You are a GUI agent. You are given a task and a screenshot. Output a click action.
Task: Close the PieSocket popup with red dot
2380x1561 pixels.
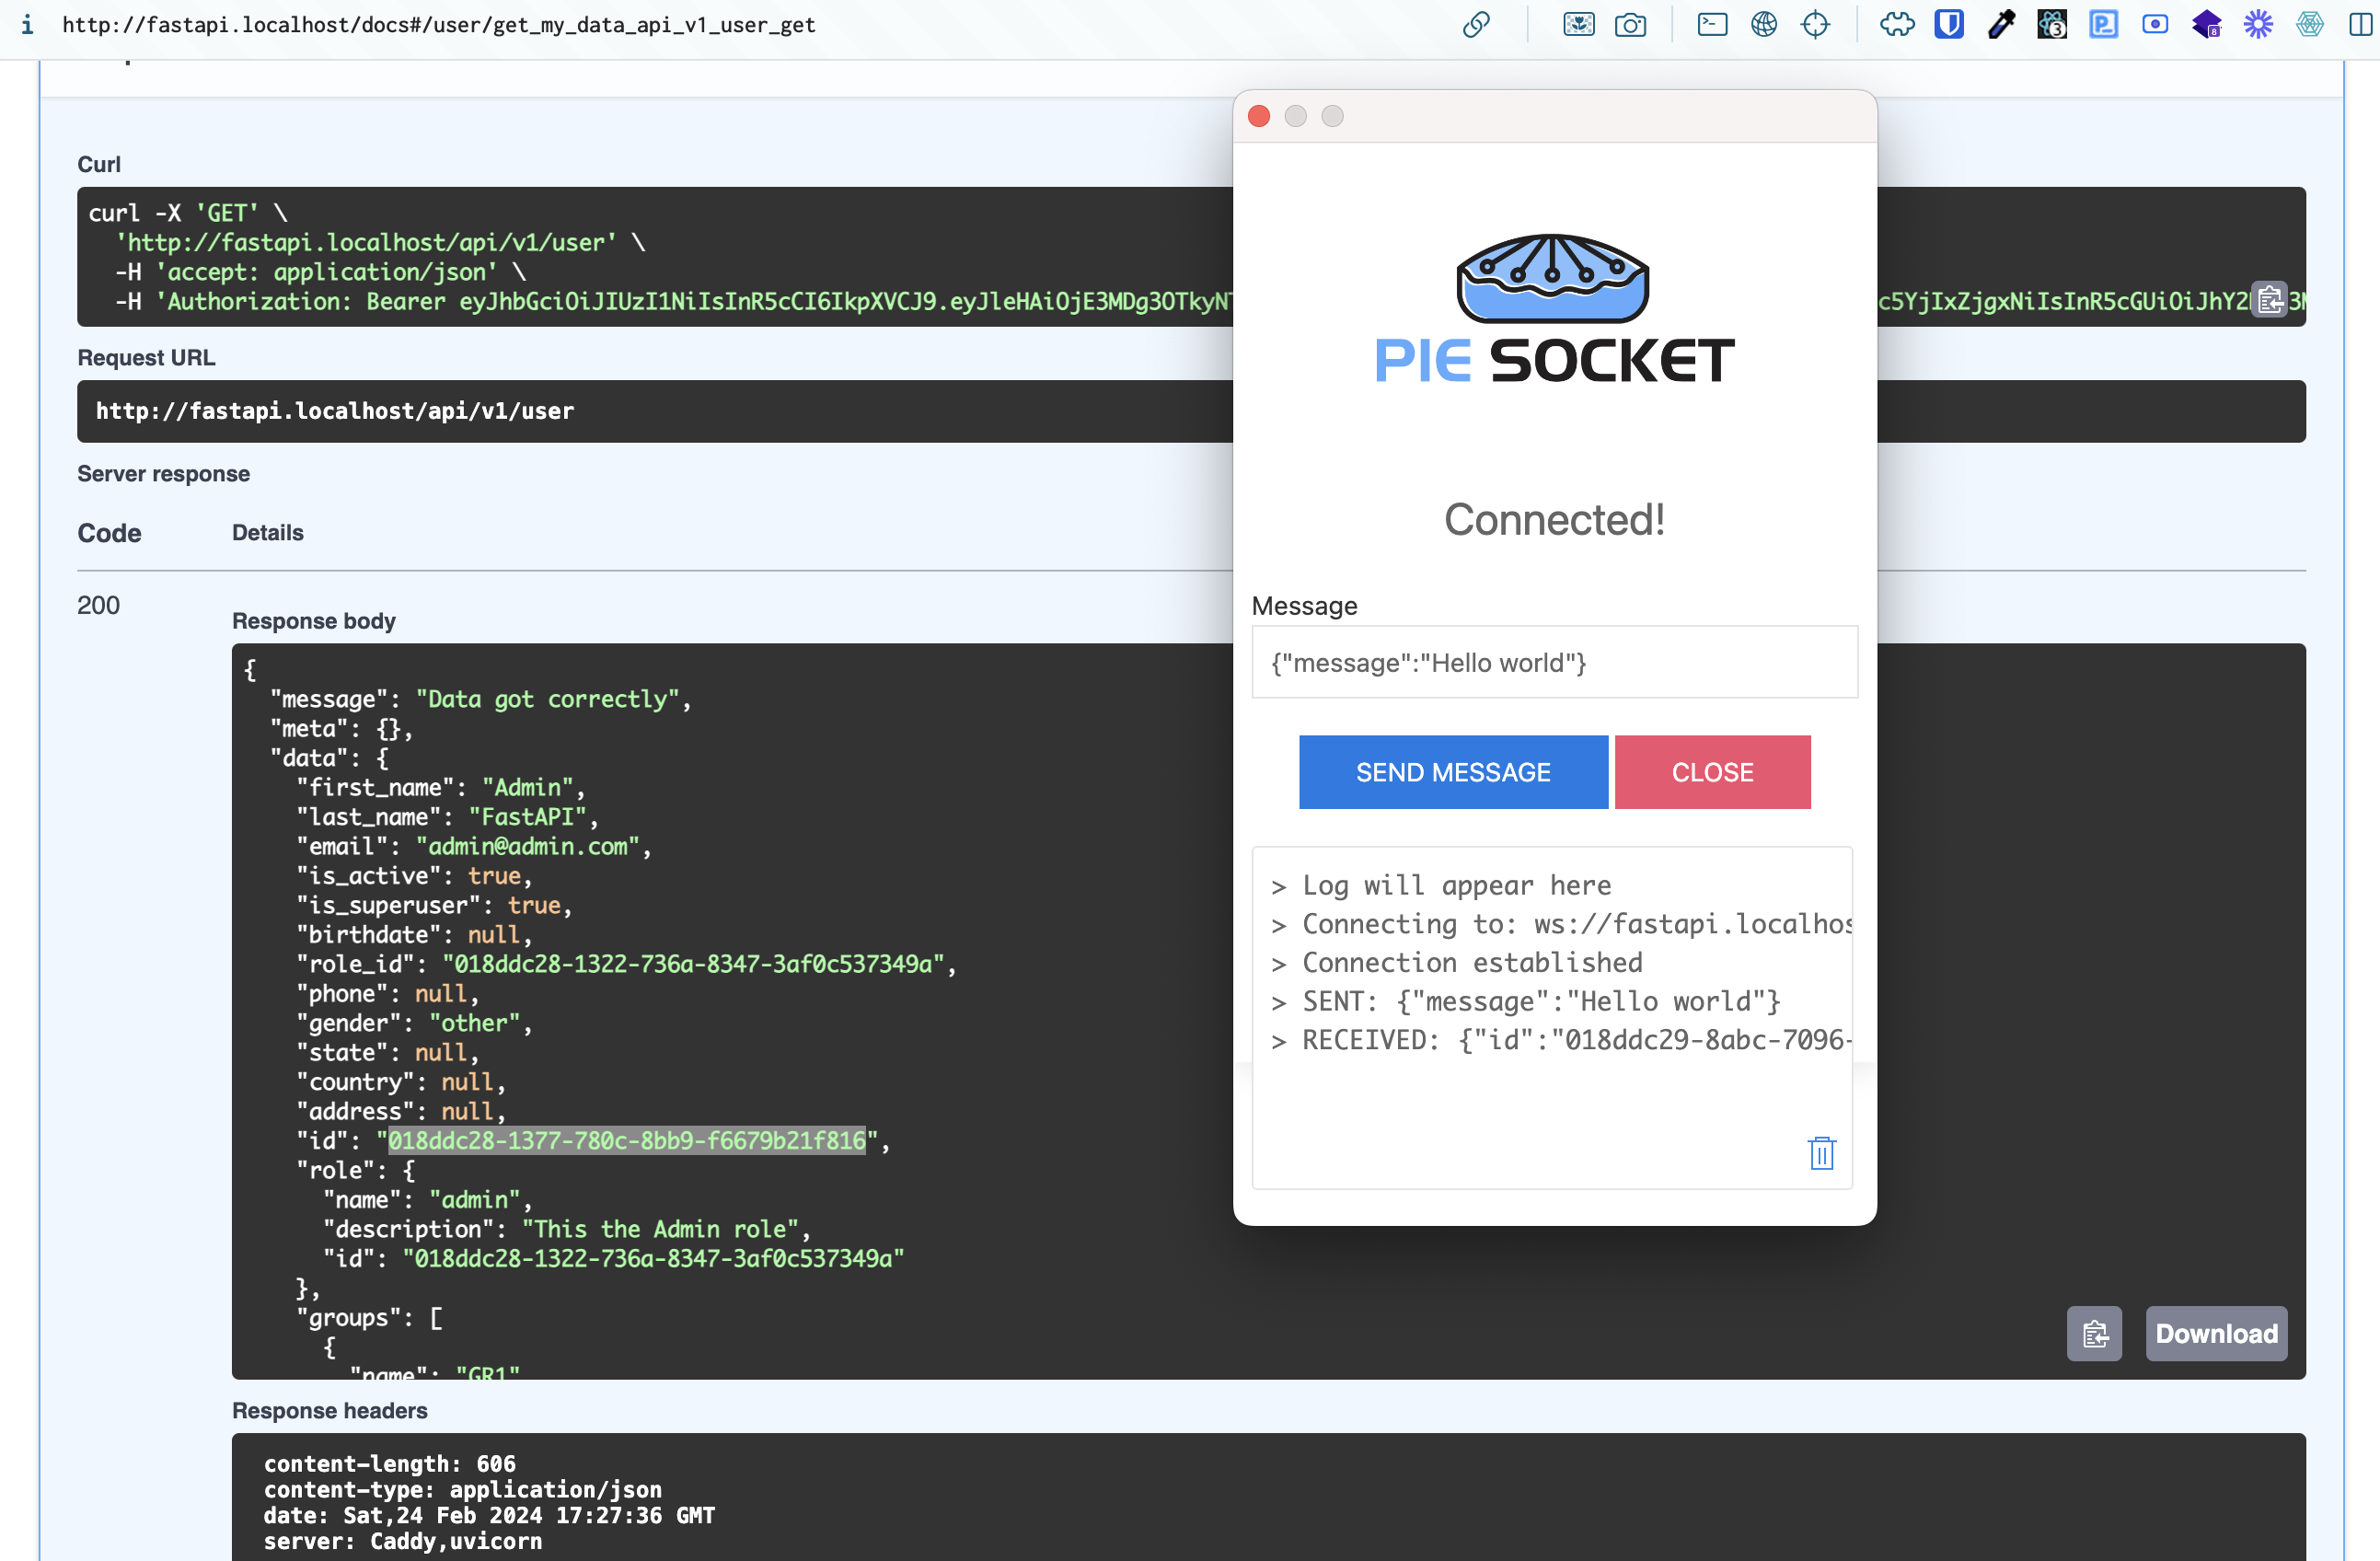coord(1259,116)
